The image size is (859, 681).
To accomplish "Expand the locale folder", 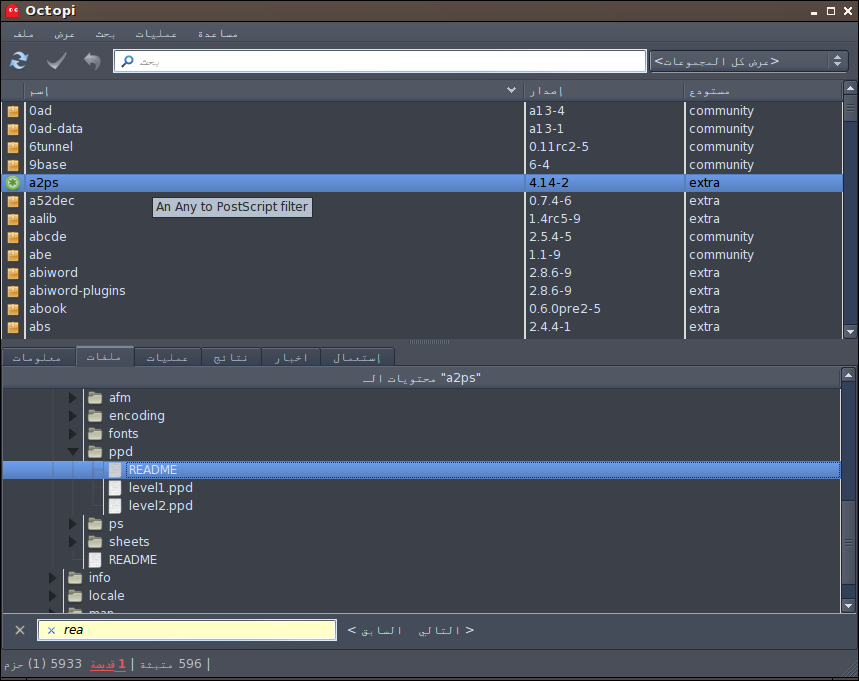I will (x=53, y=596).
